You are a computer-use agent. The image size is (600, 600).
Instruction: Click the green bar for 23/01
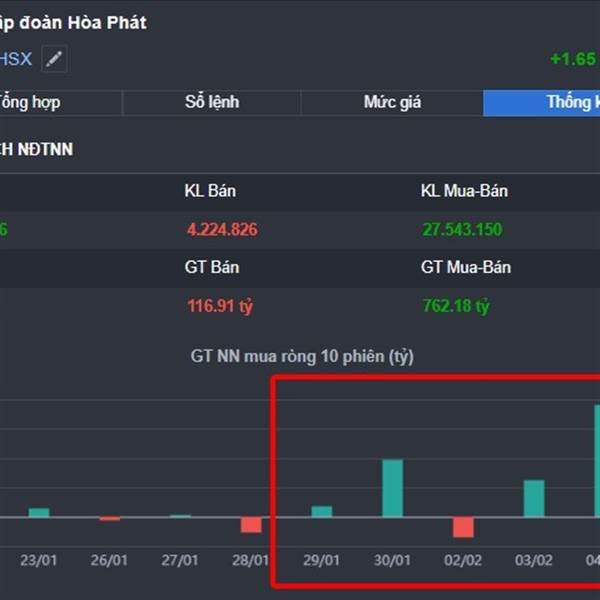click(x=39, y=512)
